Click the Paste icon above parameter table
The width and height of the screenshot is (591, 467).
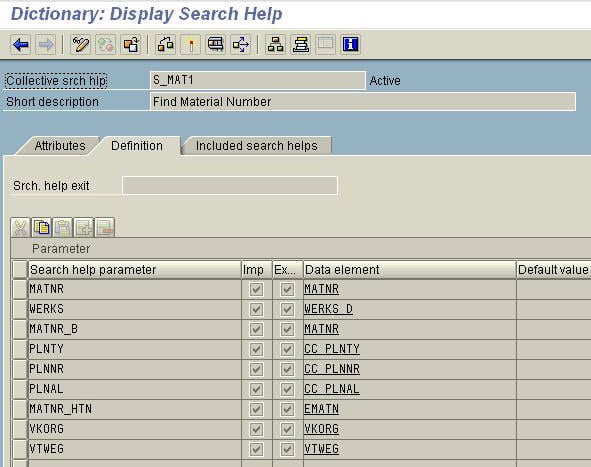click(x=63, y=228)
